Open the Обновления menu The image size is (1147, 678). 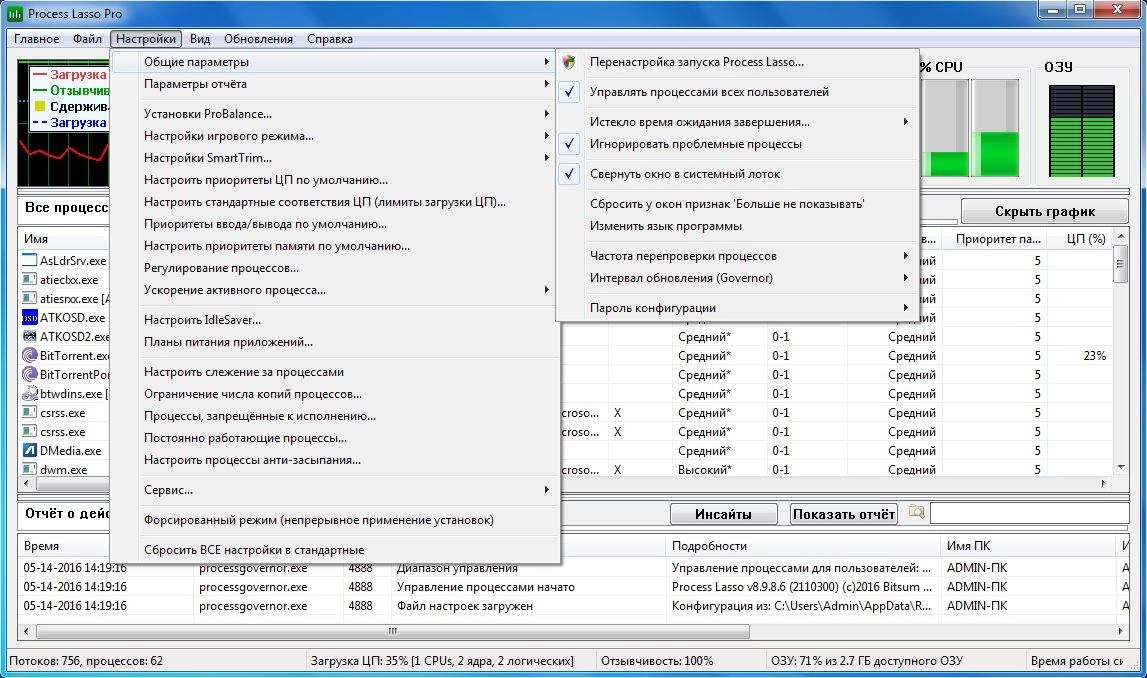[258, 39]
